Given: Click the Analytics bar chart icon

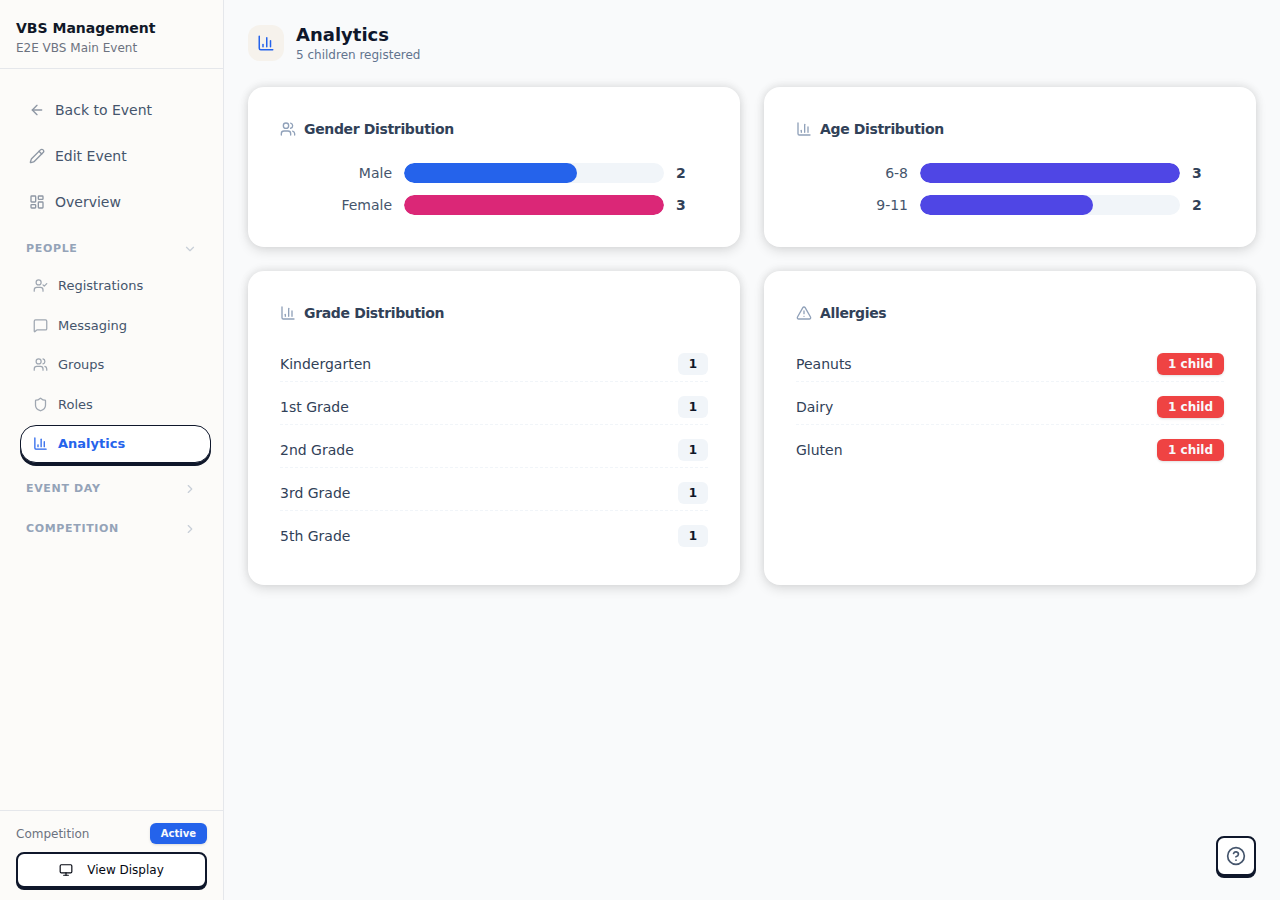Looking at the screenshot, I should [x=42, y=443].
